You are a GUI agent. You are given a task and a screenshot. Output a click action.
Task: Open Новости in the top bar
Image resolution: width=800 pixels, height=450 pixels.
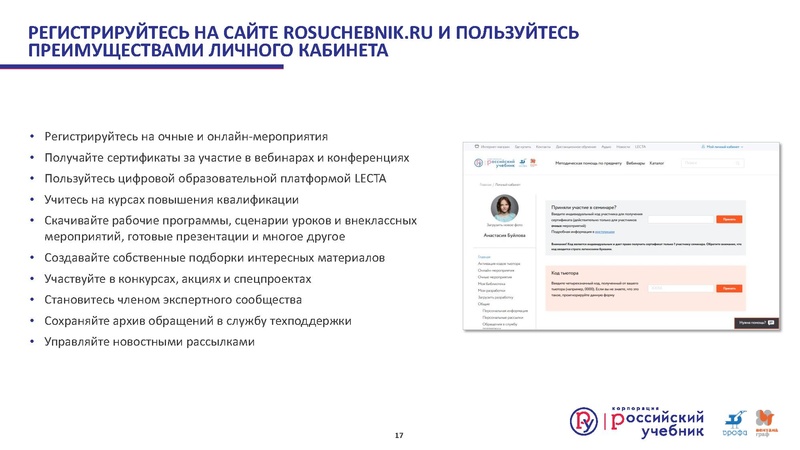623,146
